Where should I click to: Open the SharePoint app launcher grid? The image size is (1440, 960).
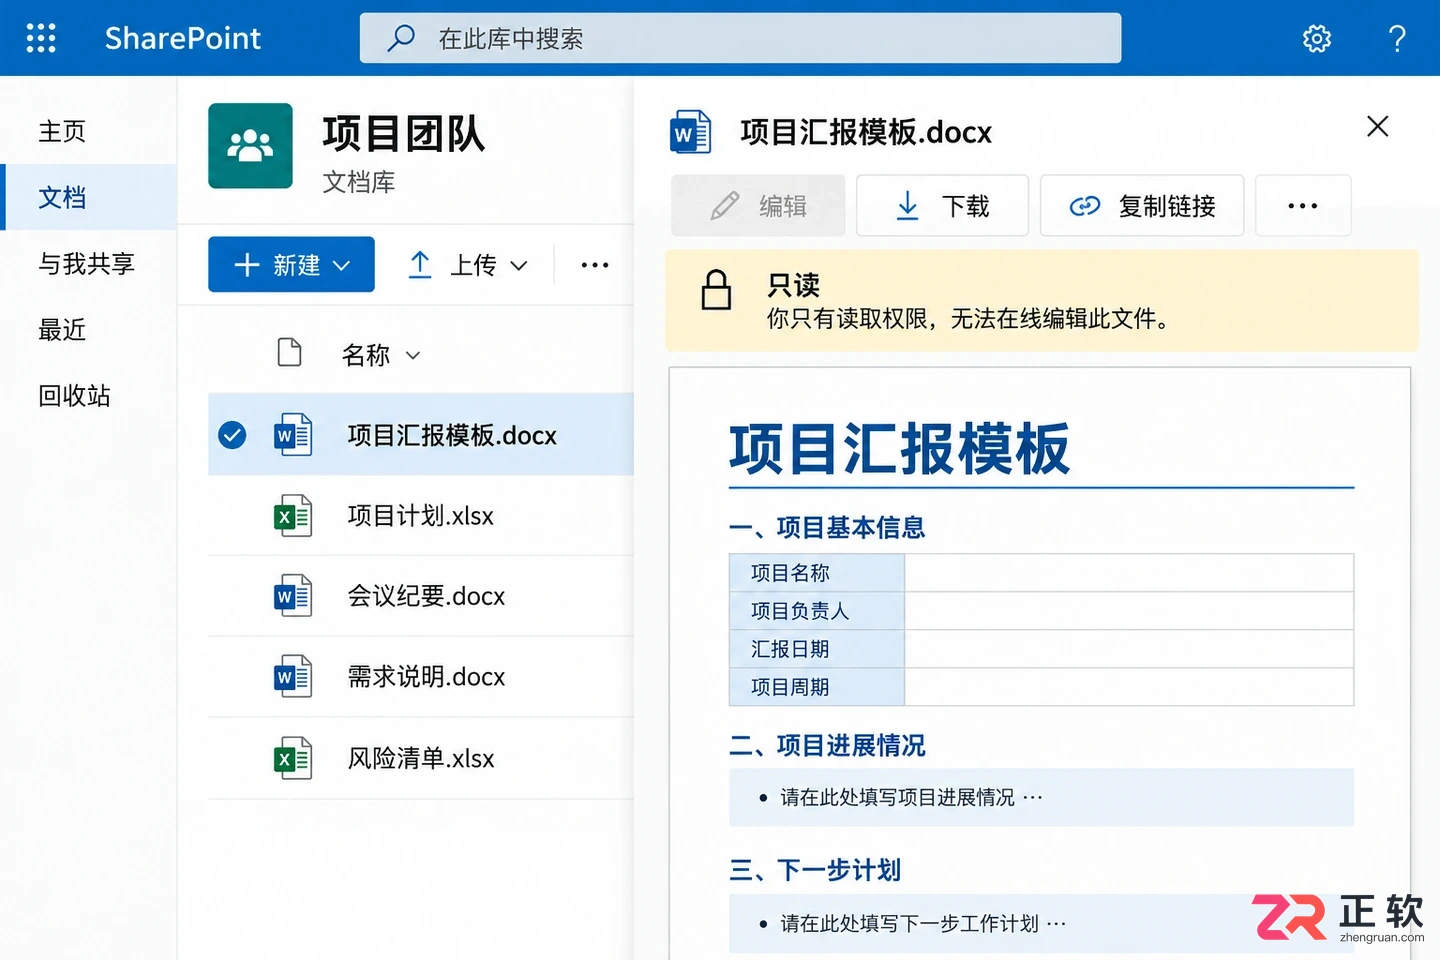[x=41, y=38]
